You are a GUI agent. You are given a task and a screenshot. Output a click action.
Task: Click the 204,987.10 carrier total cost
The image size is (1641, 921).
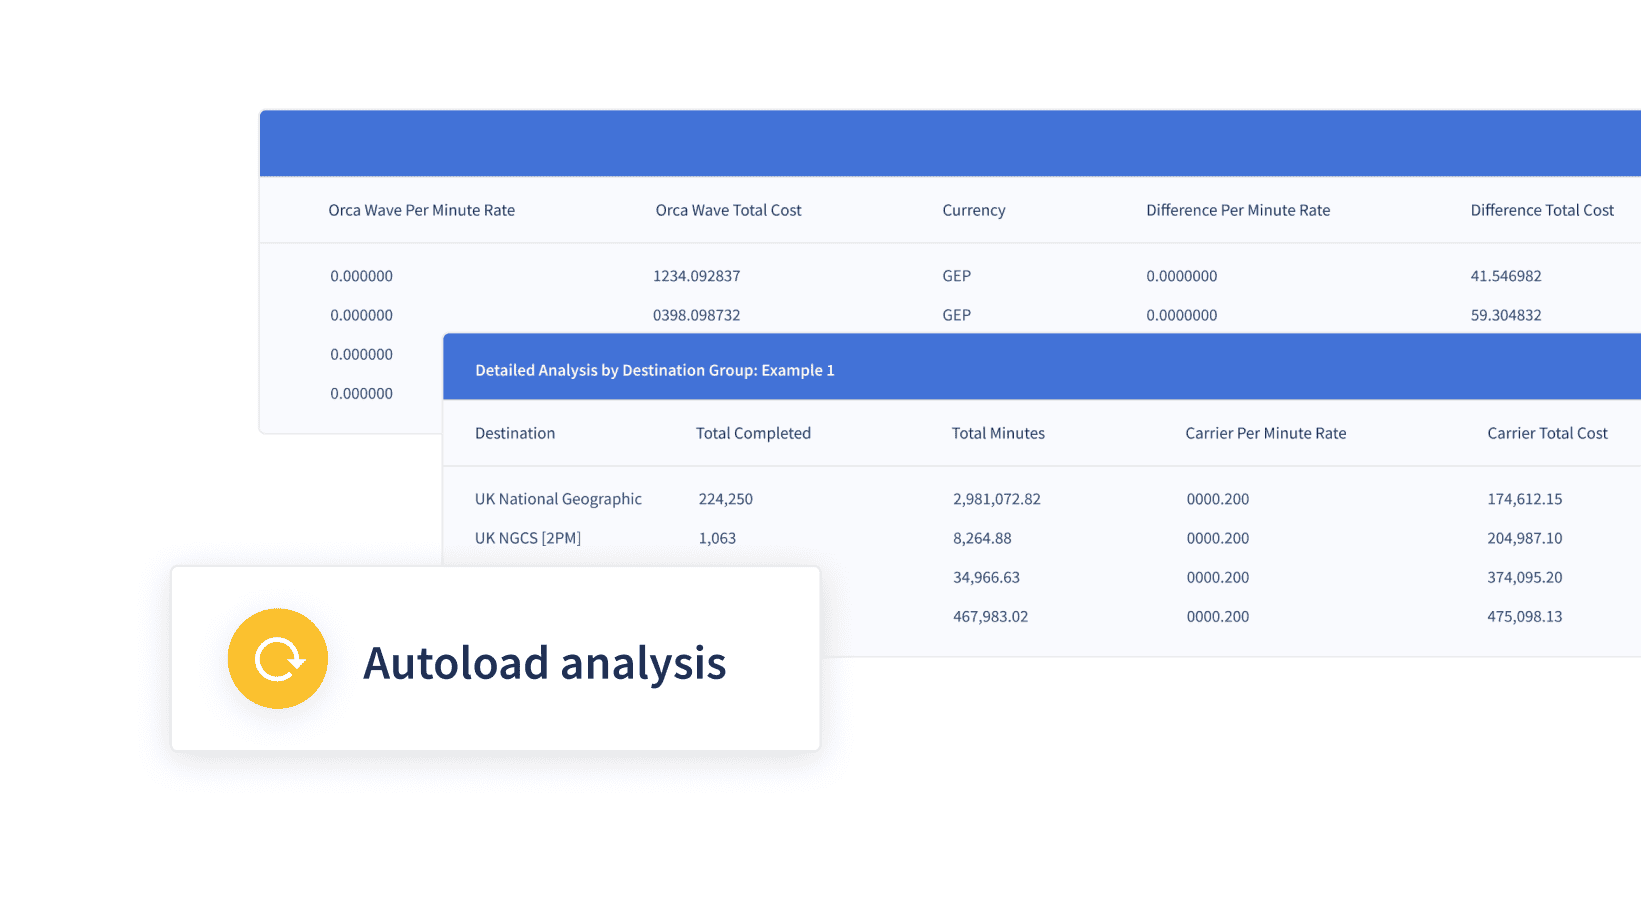[x=1525, y=538]
